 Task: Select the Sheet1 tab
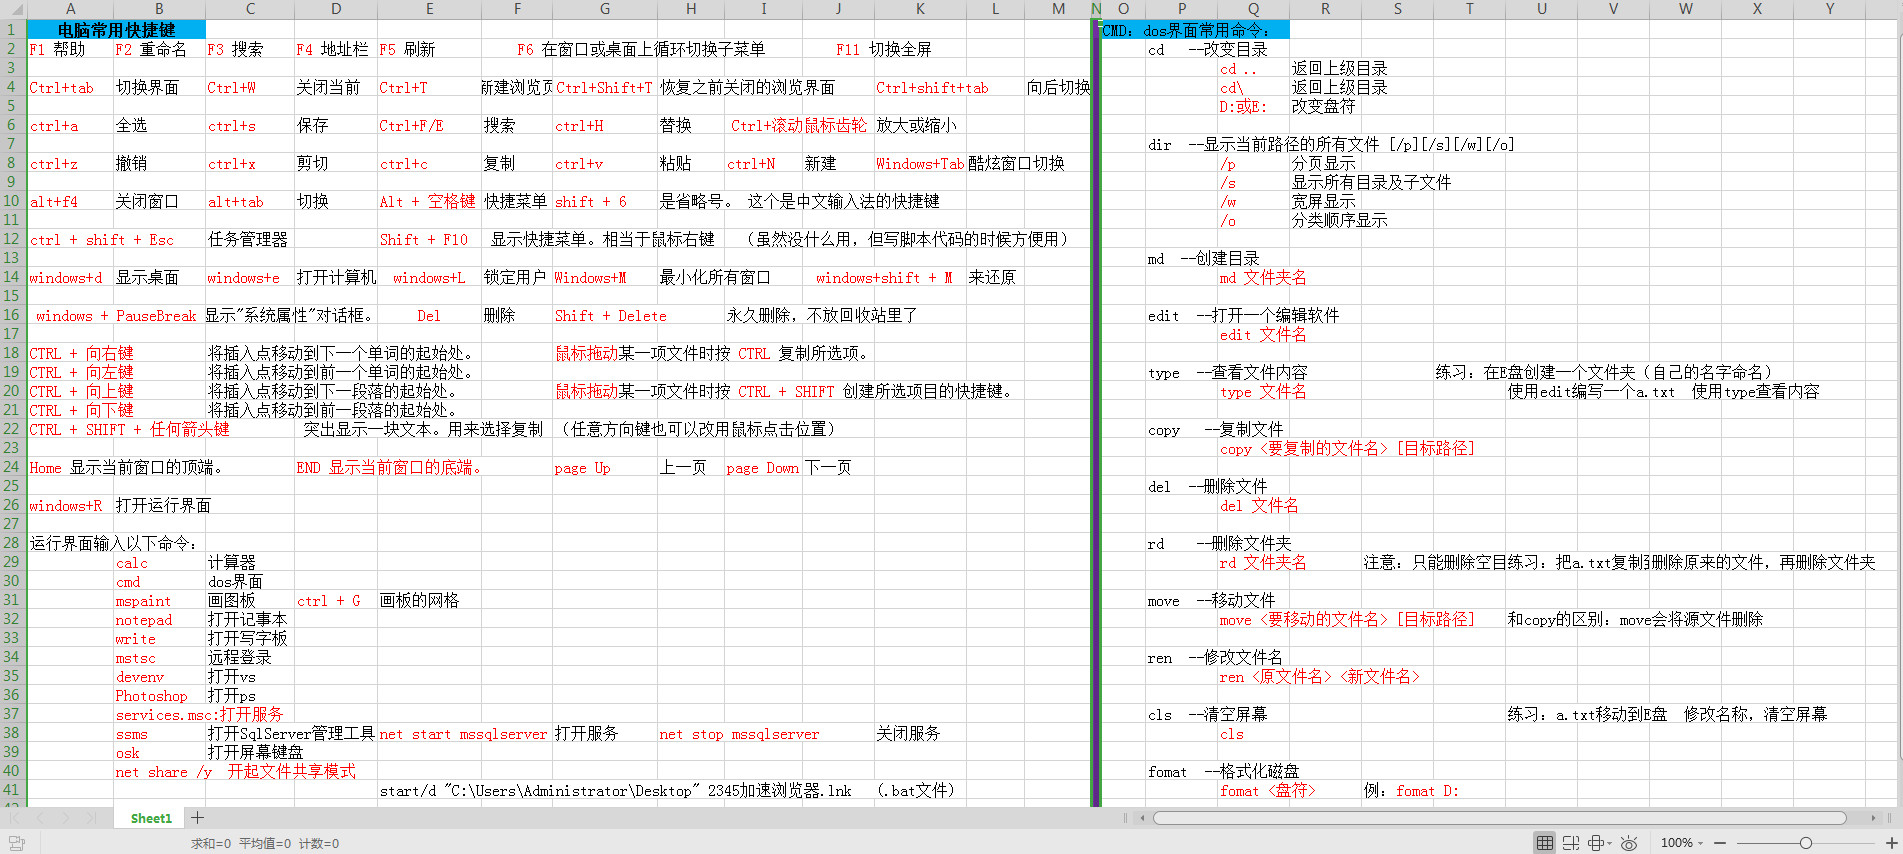pyautogui.click(x=151, y=818)
